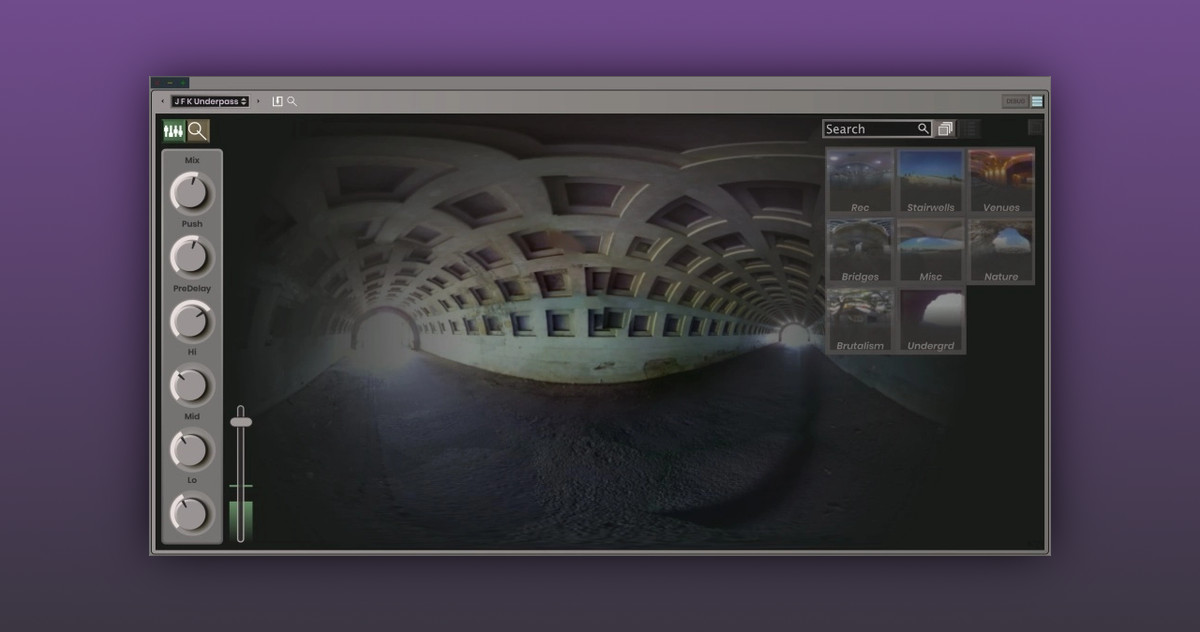1200x632 pixels.
Task: Choose the Bridges category tile
Action: point(860,251)
